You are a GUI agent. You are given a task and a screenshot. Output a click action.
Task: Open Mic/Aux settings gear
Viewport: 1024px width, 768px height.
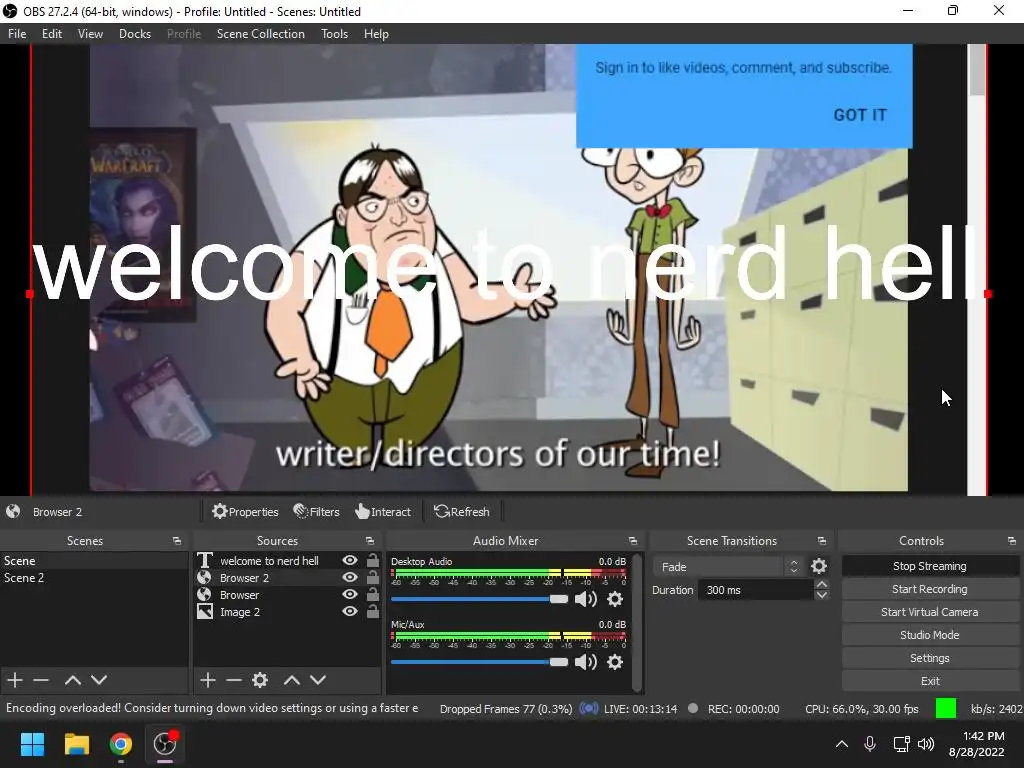click(615, 662)
